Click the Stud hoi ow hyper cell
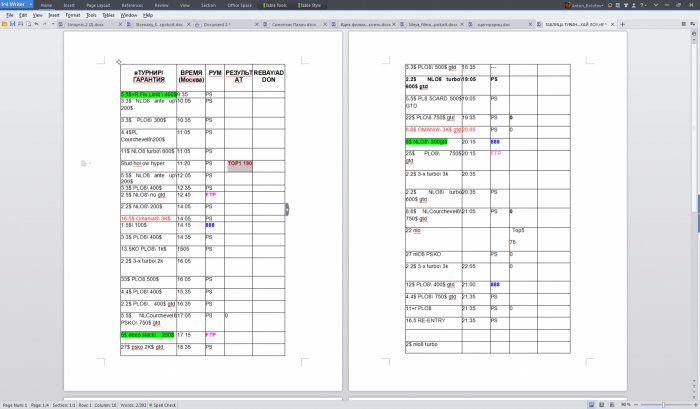The width and height of the screenshot is (700, 409). [x=148, y=166]
